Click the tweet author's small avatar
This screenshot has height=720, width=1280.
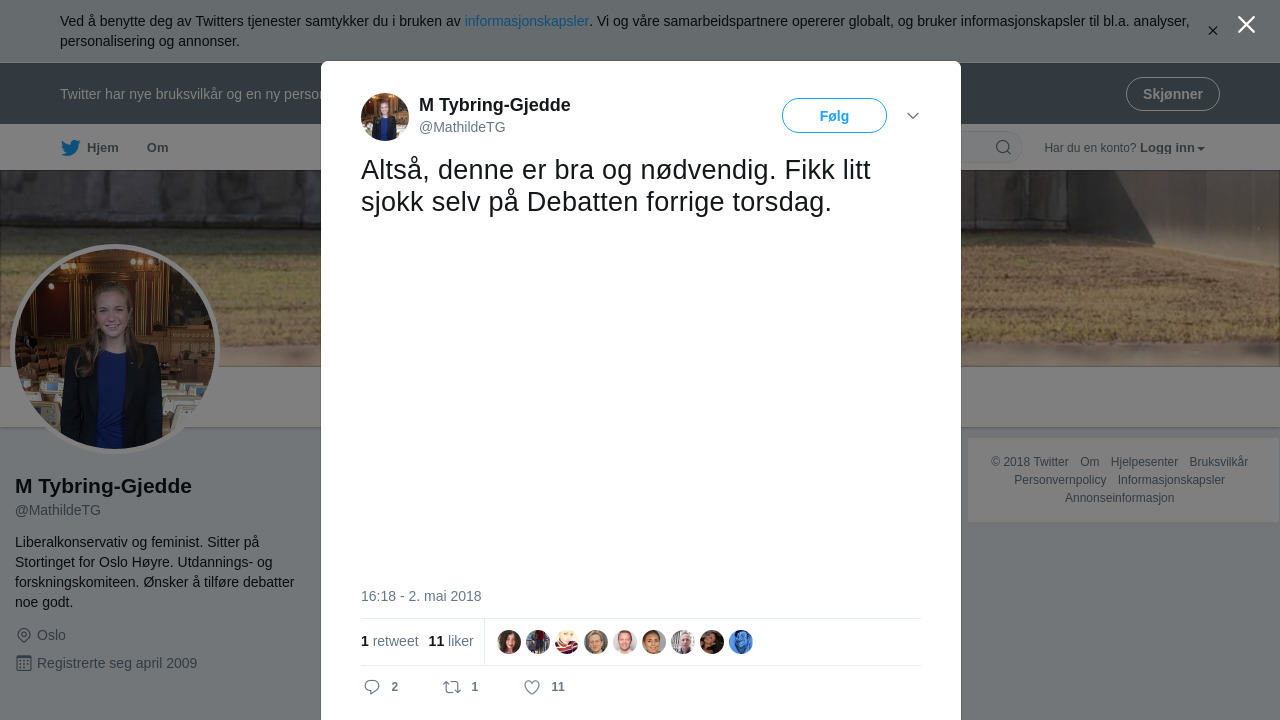[385, 117]
